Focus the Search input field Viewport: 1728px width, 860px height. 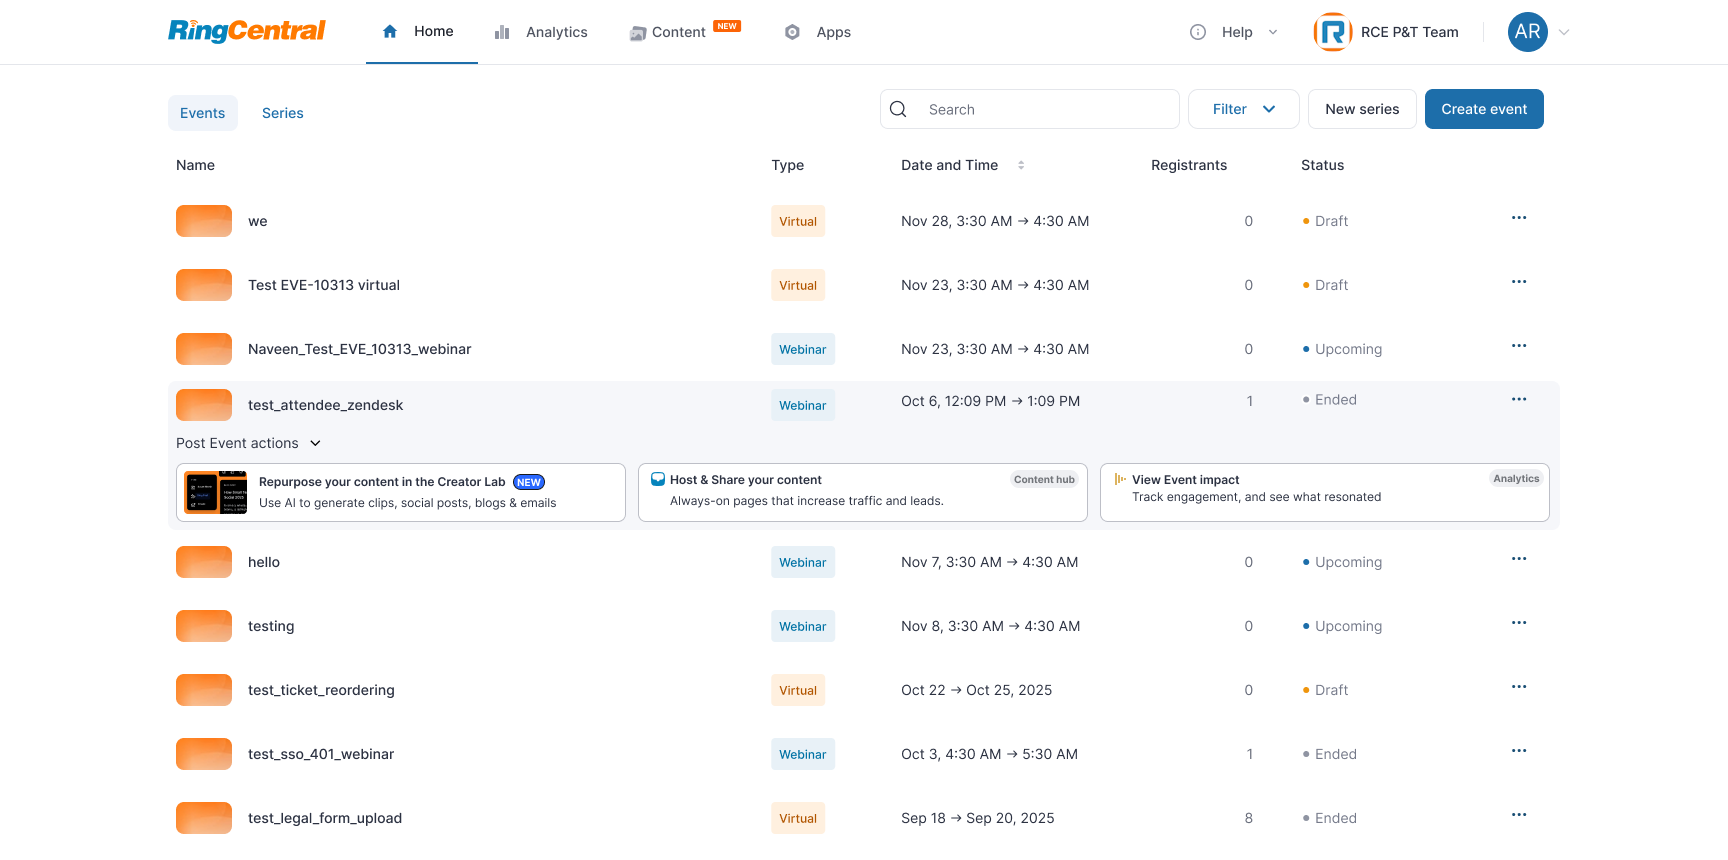(x=1030, y=109)
